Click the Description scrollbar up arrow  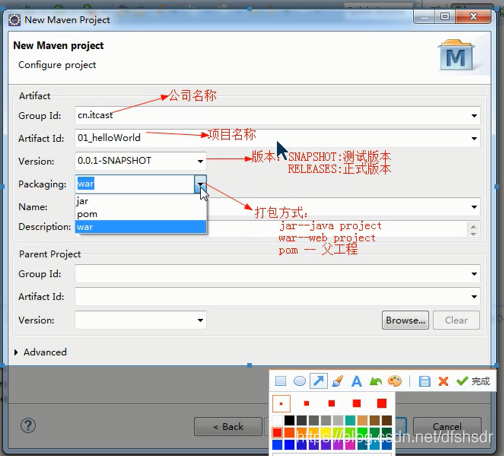[473, 226]
